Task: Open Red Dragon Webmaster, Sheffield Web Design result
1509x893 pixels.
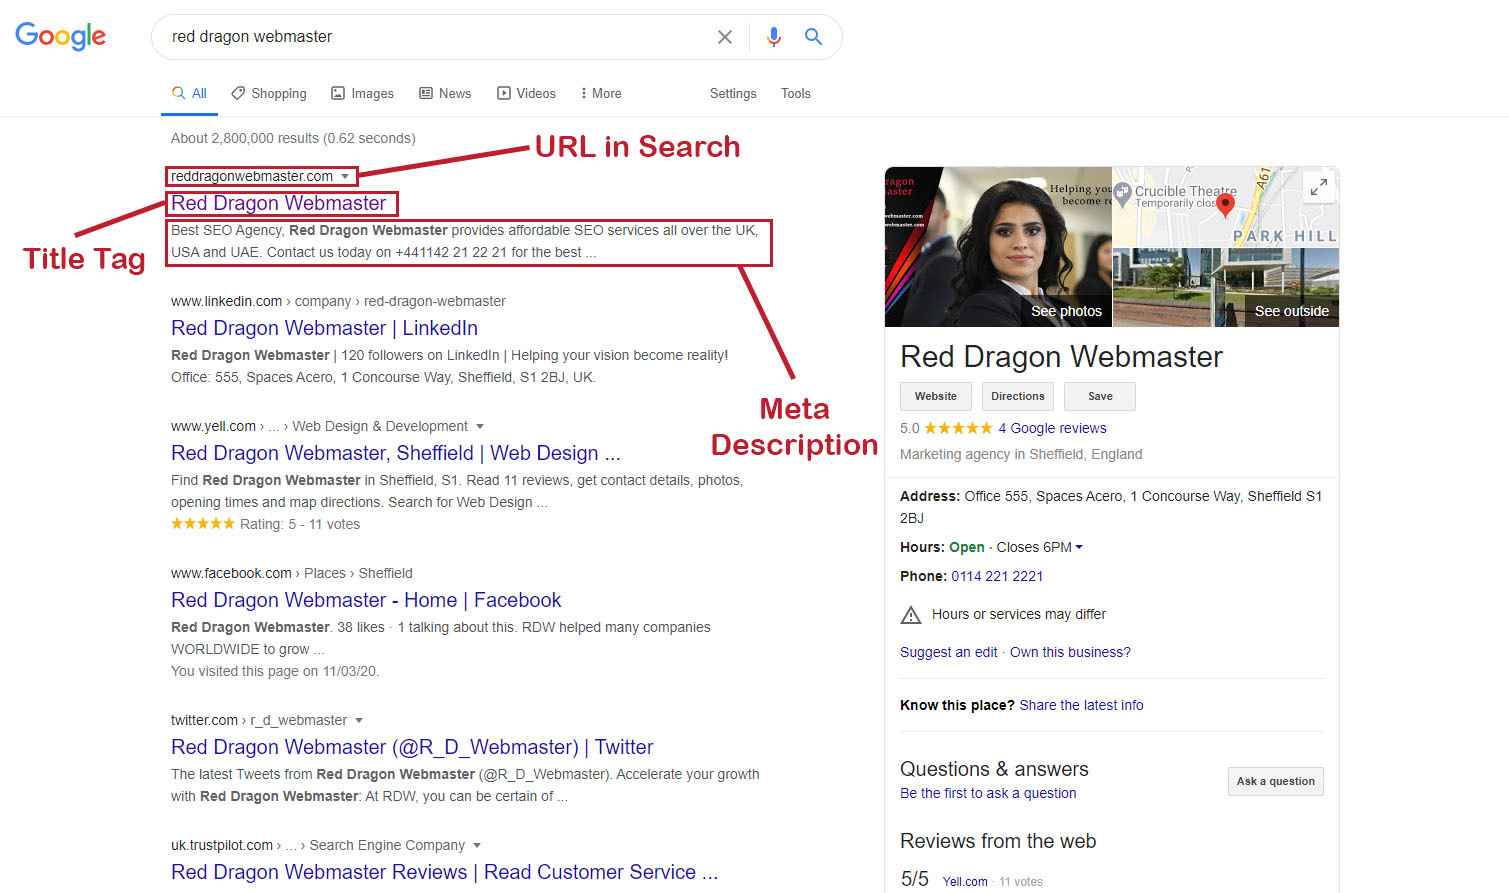Action: pos(395,453)
